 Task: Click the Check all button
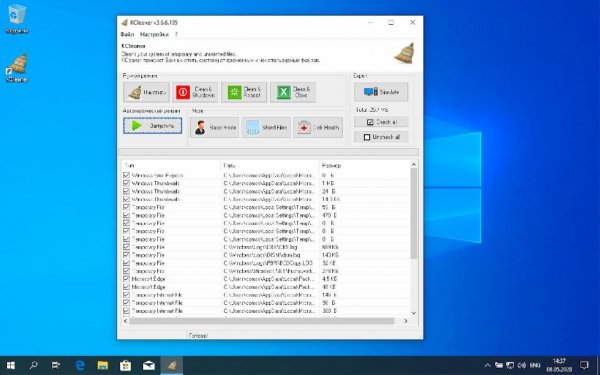pyautogui.click(x=381, y=122)
